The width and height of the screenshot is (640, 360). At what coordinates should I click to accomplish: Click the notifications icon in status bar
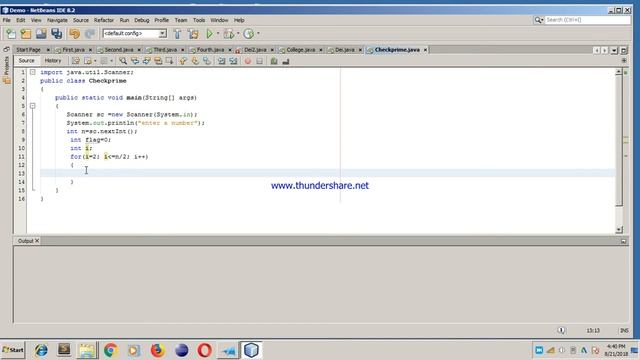point(561,330)
